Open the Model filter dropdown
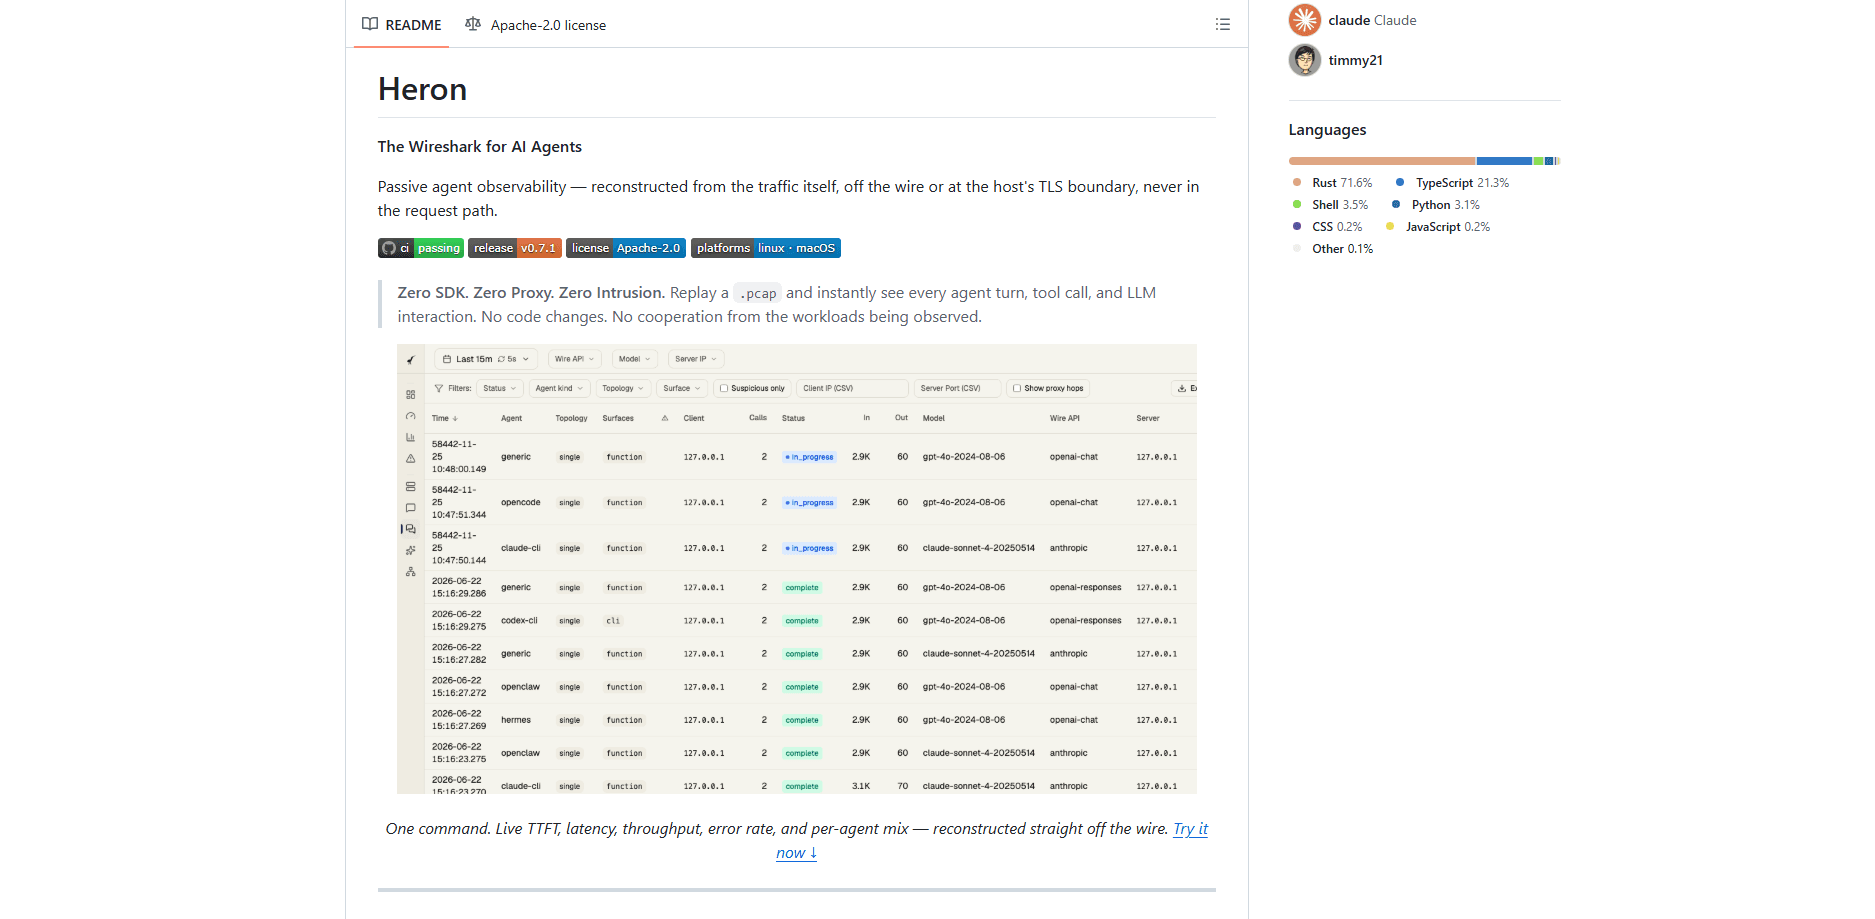Image resolution: width=1875 pixels, height=919 pixels. [x=634, y=359]
